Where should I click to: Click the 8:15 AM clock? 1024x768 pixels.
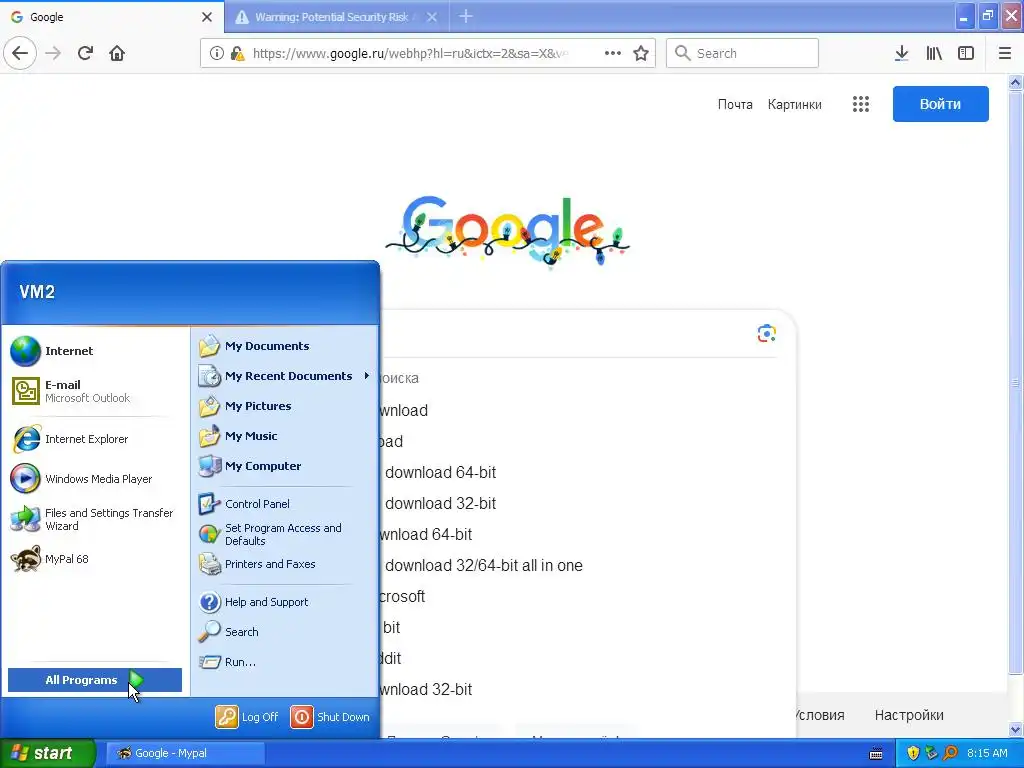click(987, 753)
